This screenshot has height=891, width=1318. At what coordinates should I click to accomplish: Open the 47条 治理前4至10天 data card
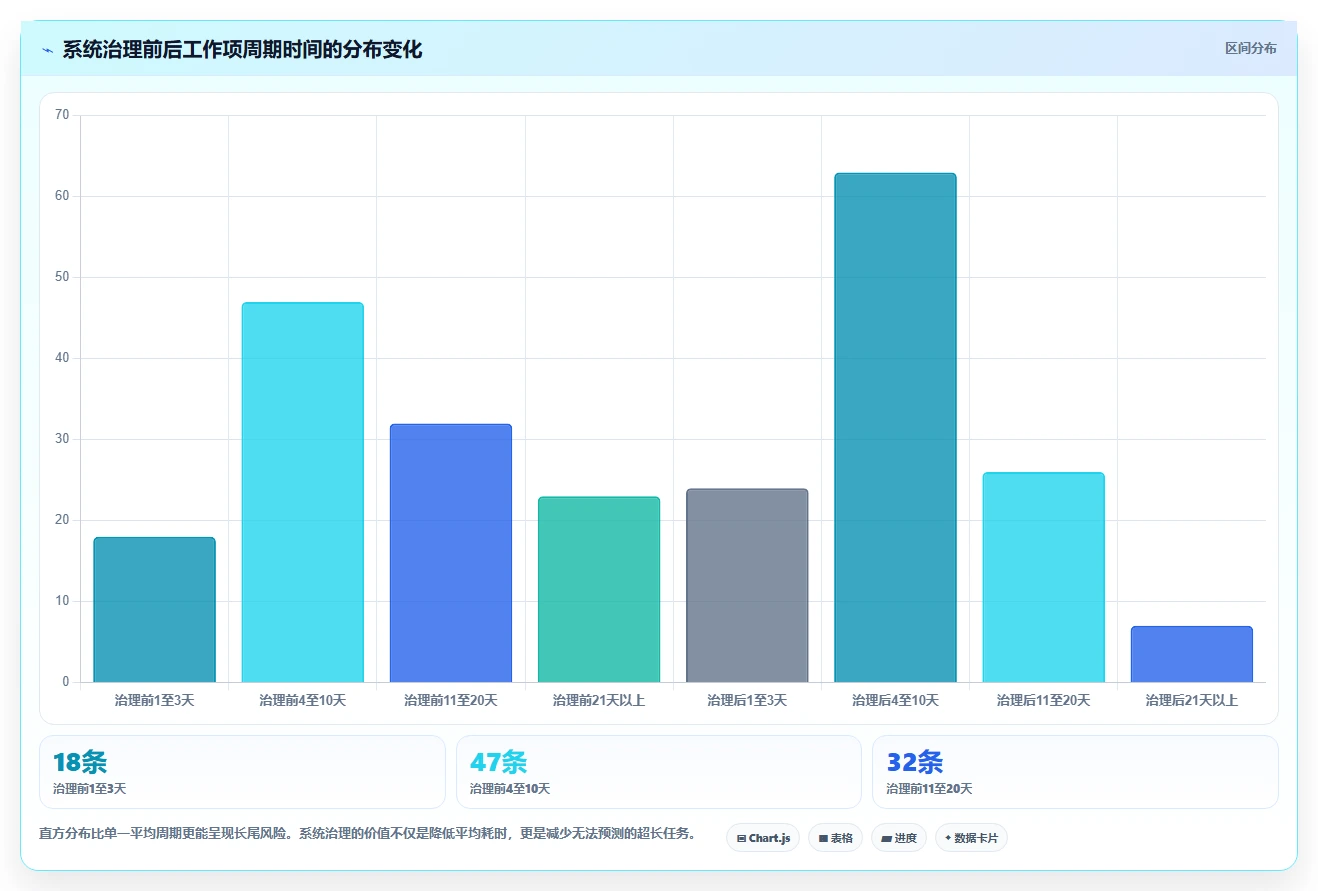658,772
